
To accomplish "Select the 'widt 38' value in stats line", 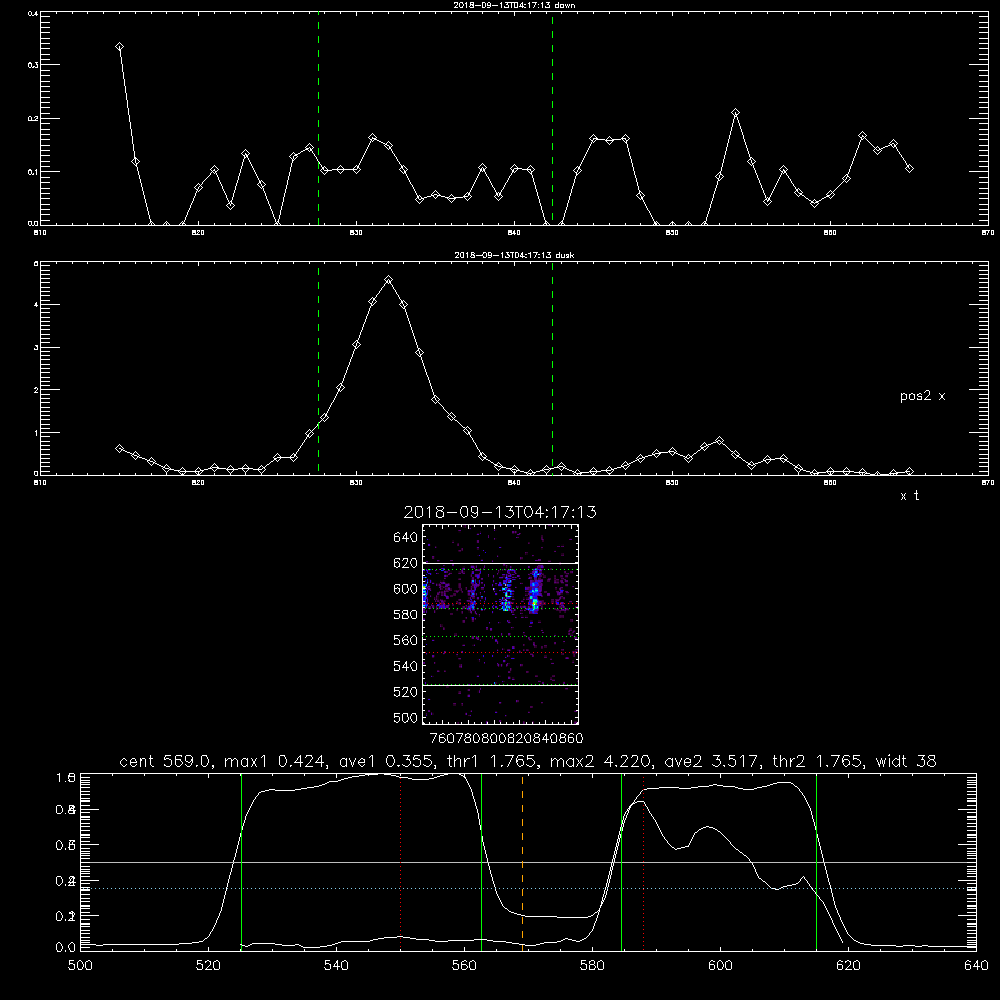I will [906, 761].
